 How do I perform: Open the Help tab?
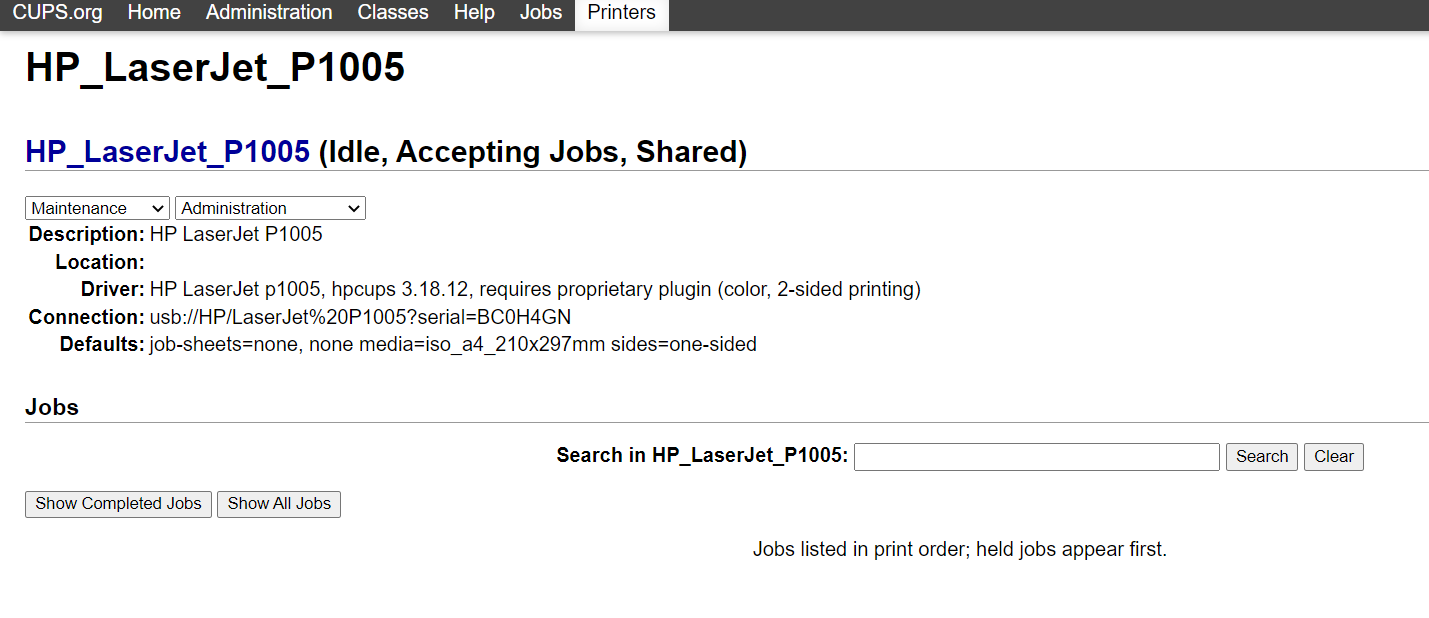coord(474,13)
